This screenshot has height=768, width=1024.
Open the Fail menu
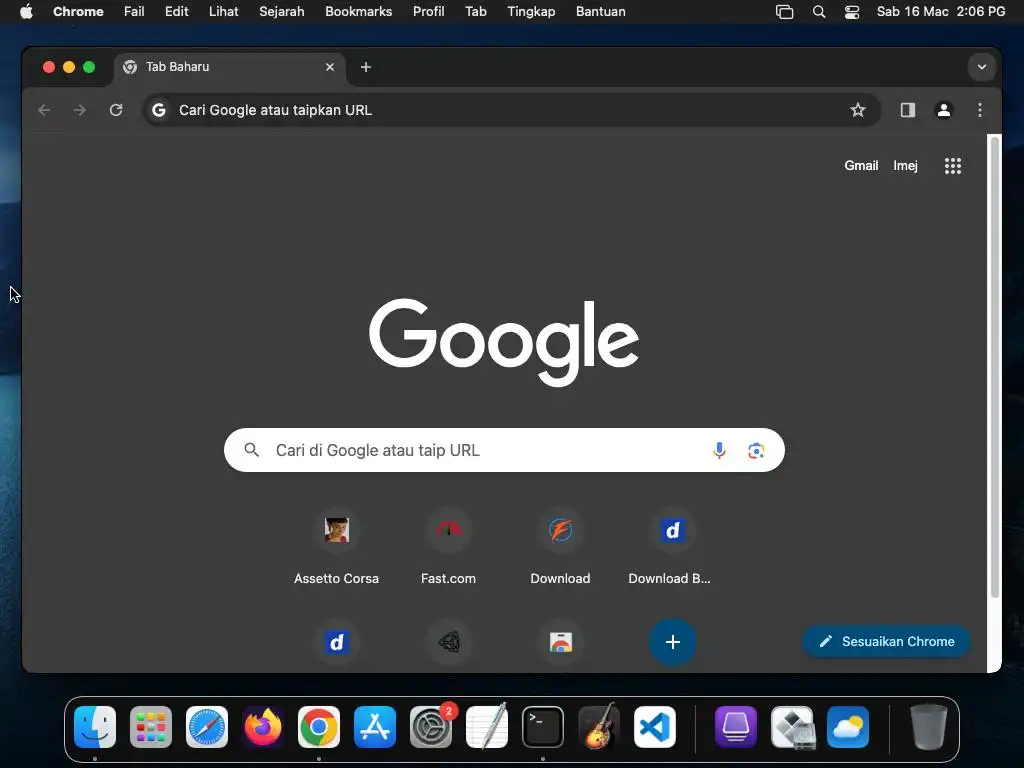pos(134,12)
